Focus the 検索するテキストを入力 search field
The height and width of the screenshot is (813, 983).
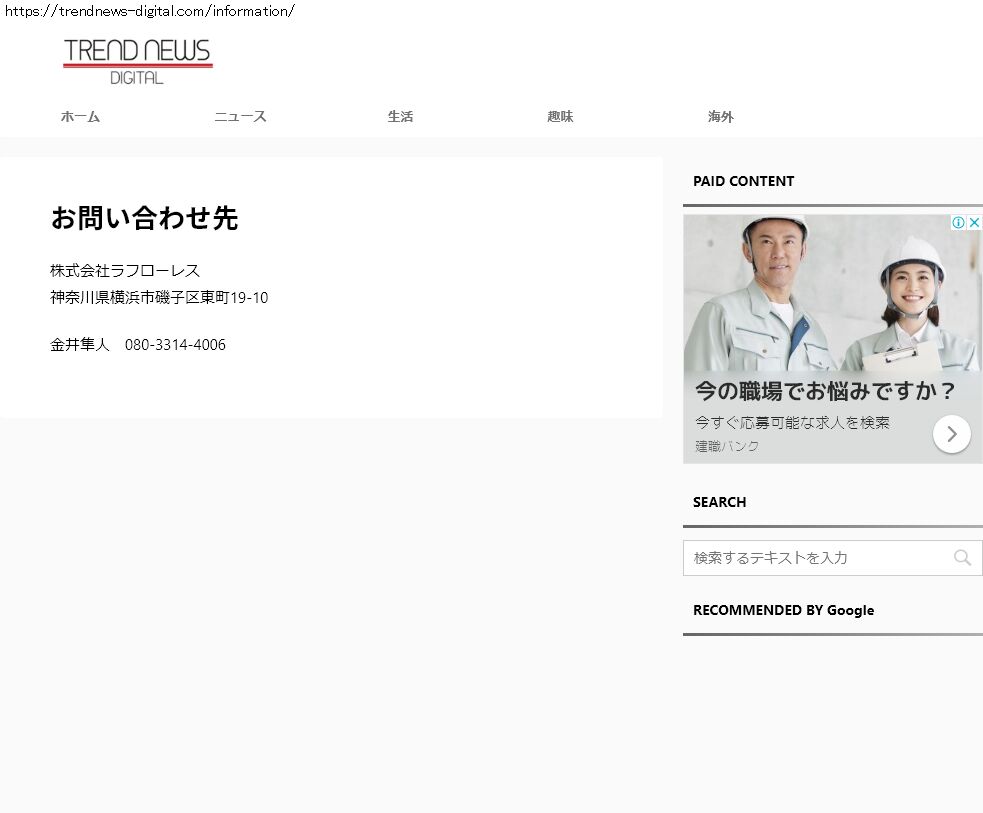coord(833,558)
